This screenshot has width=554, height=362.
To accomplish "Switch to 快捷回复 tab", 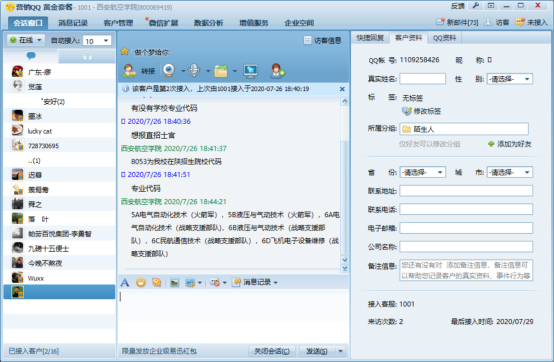I will coord(370,38).
